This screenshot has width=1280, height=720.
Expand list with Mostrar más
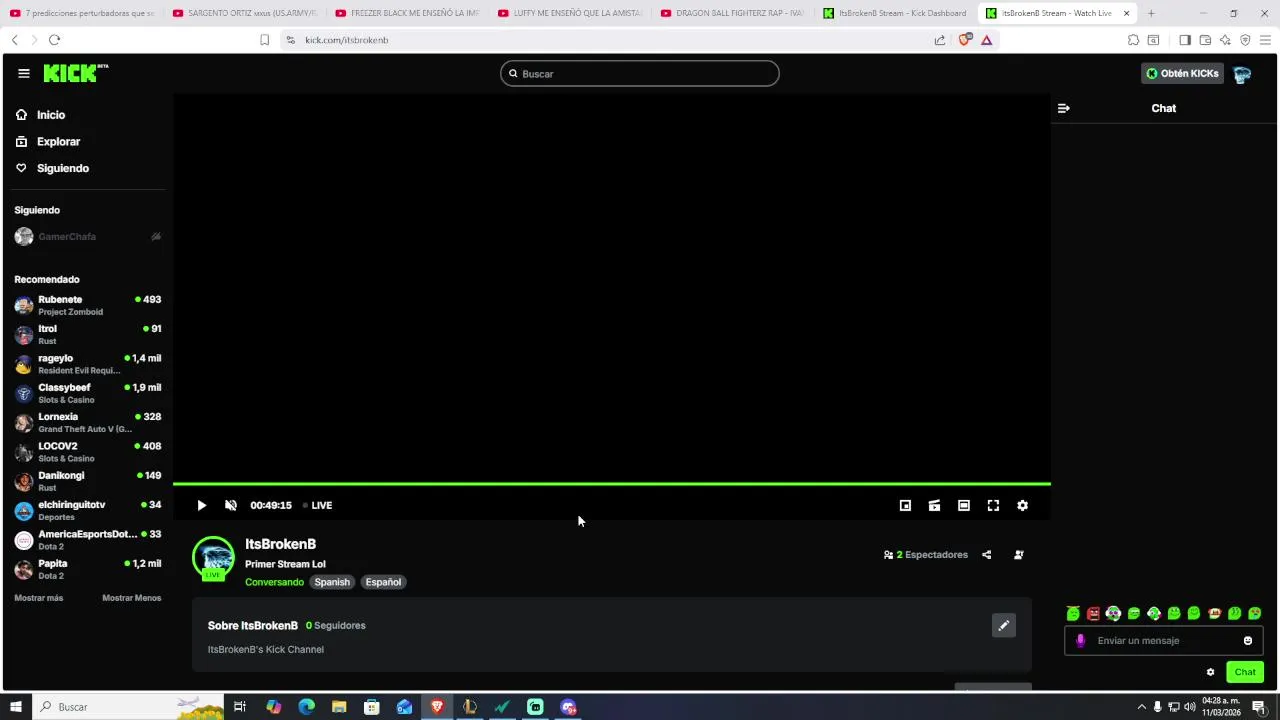point(38,598)
